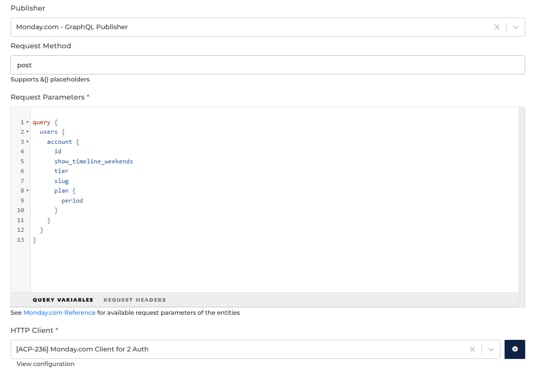Image resolution: width=552 pixels, height=376 pixels.
Task: Switch to the Request Headers tab
Action: (x=134, y=300)
